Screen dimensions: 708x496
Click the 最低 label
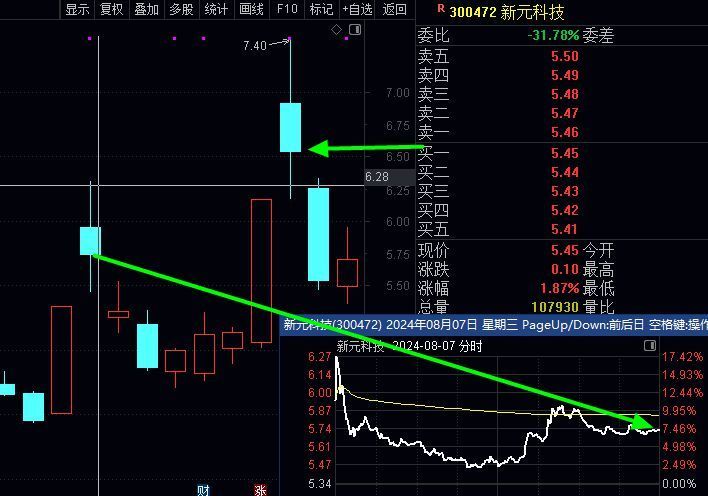point(598,288)
